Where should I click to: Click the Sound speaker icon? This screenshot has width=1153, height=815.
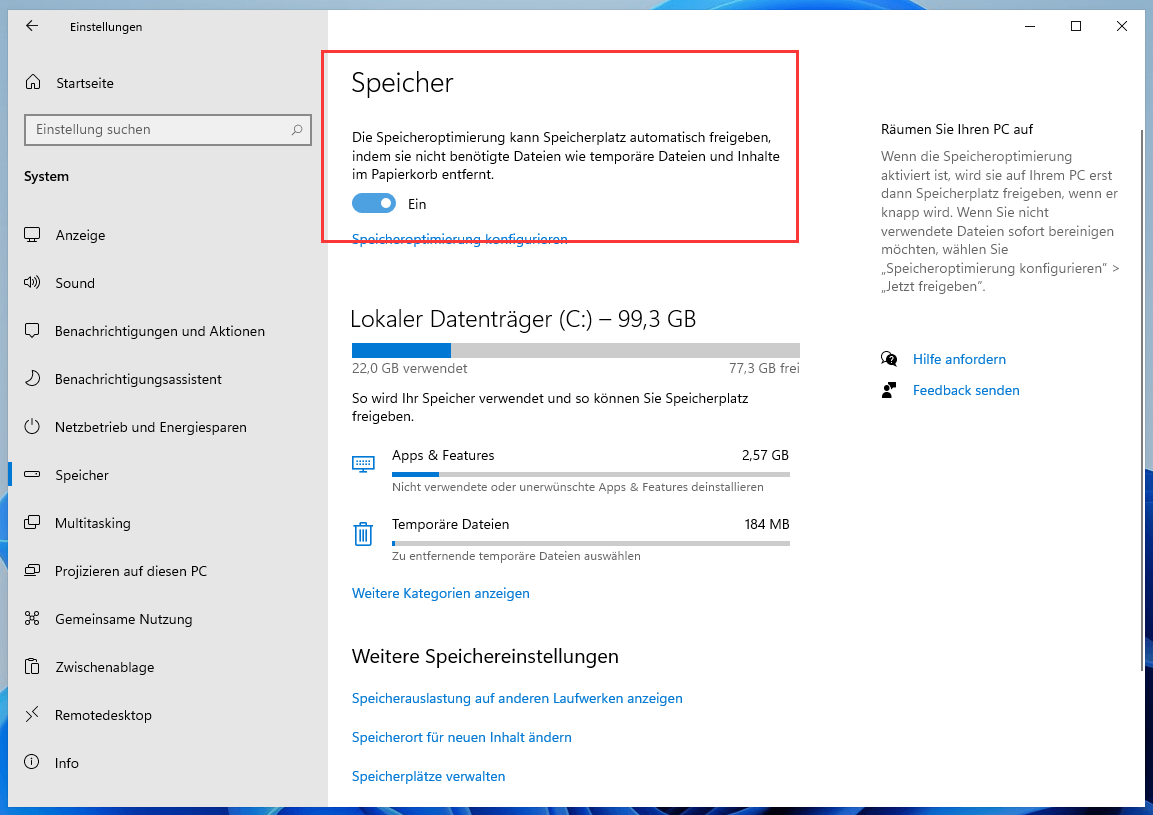pyautogui.click(x=33, y=283)
